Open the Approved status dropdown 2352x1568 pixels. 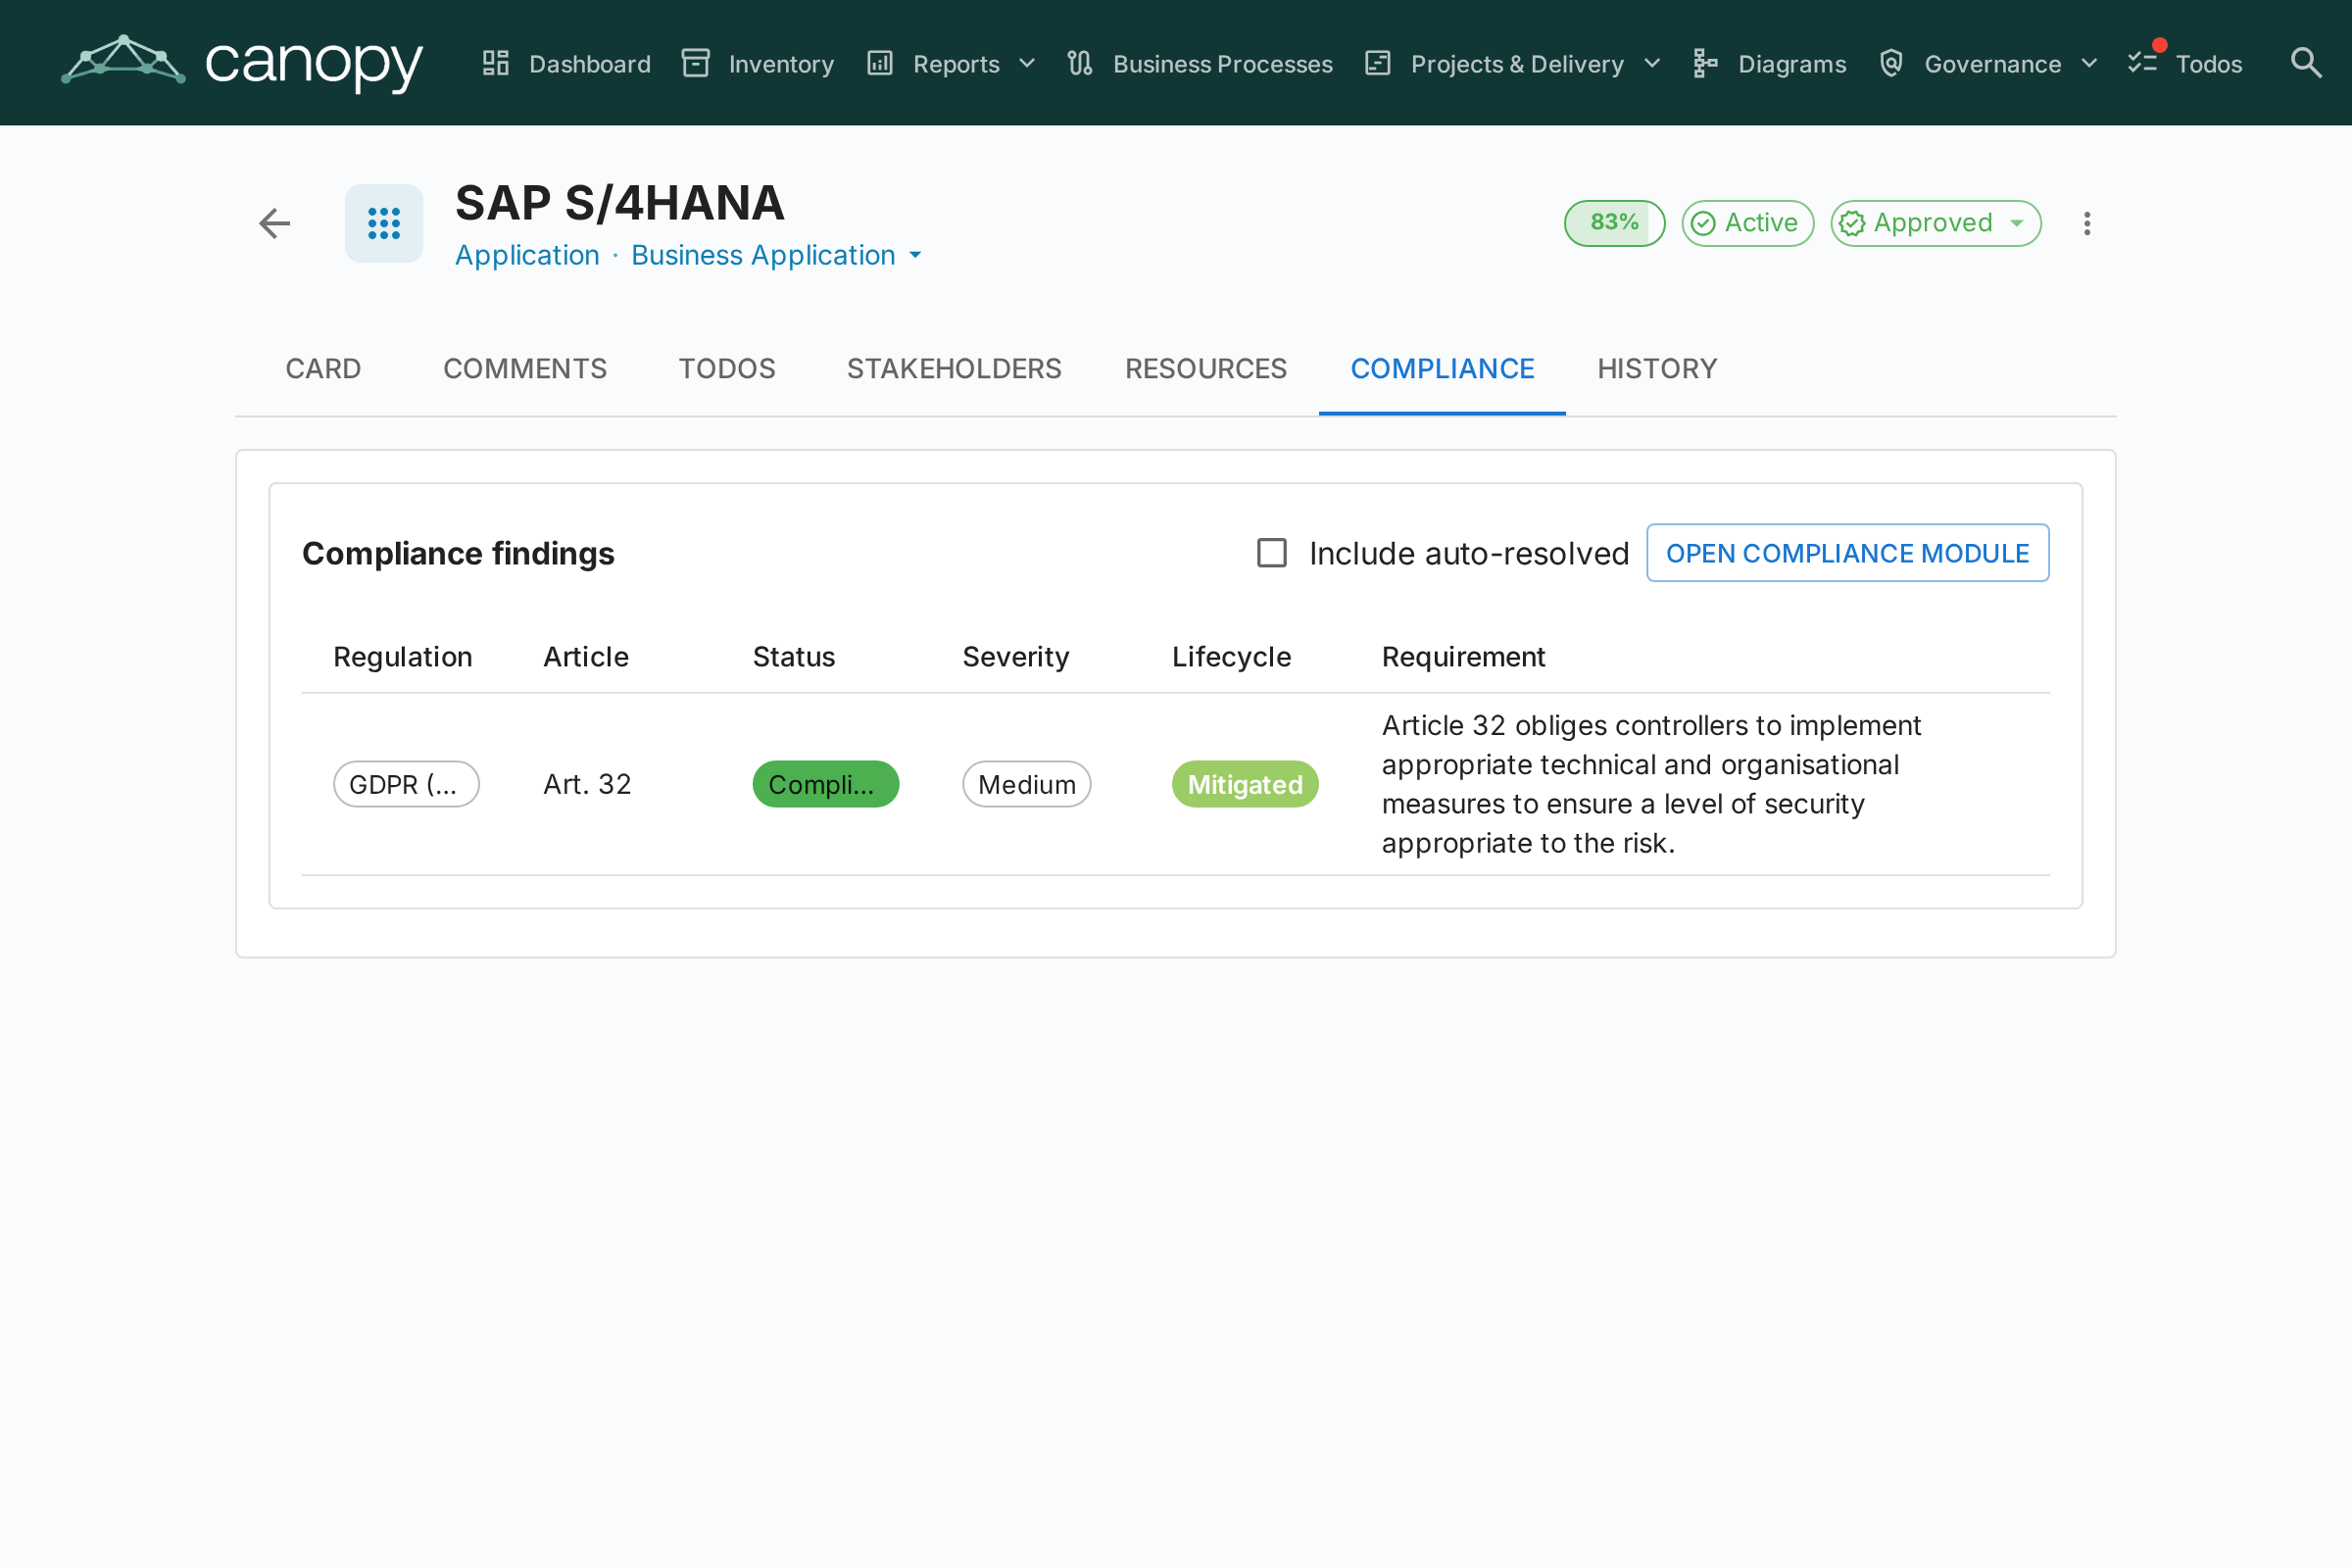coord(1935,223)
